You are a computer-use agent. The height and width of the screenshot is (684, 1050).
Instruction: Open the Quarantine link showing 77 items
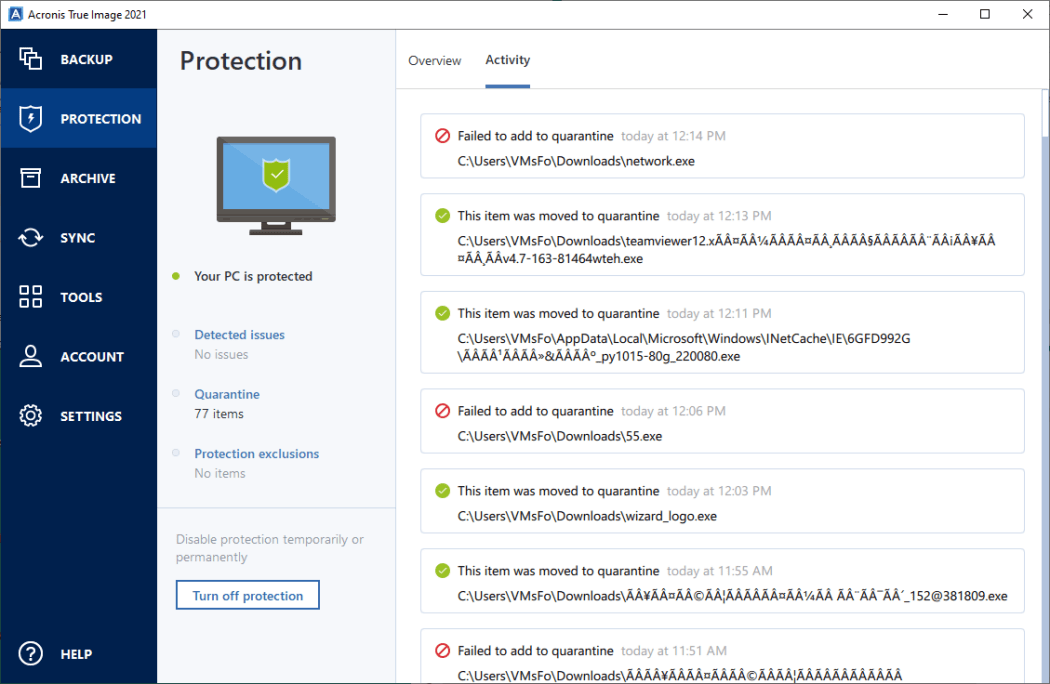[x=226, y=394]
